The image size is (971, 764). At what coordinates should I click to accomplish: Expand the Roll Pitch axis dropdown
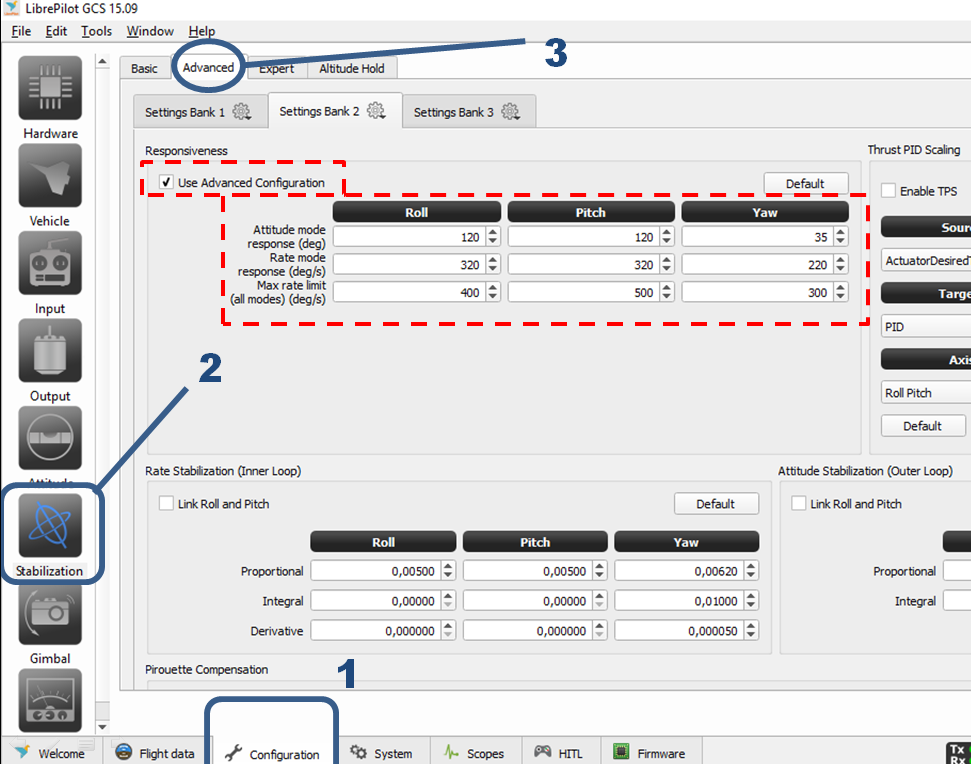click(925, 393)
